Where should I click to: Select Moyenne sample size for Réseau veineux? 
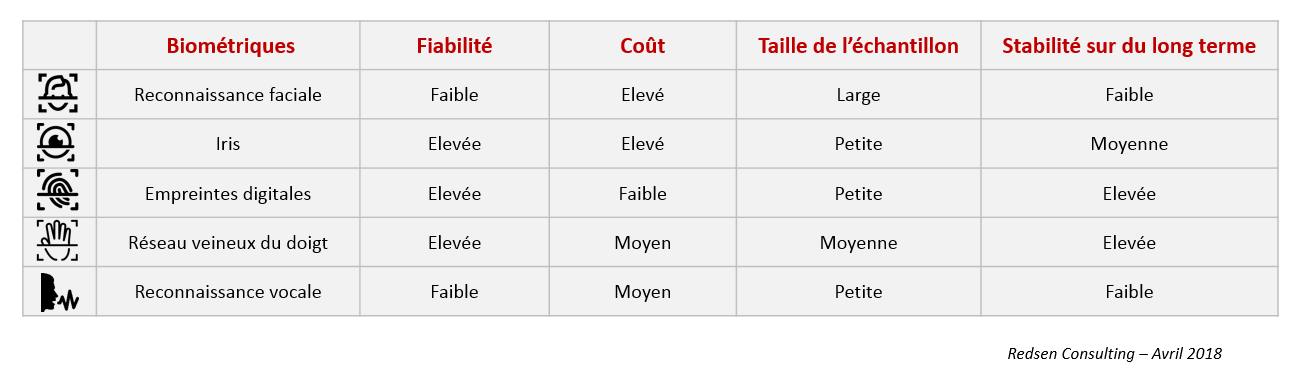(858, 243)
